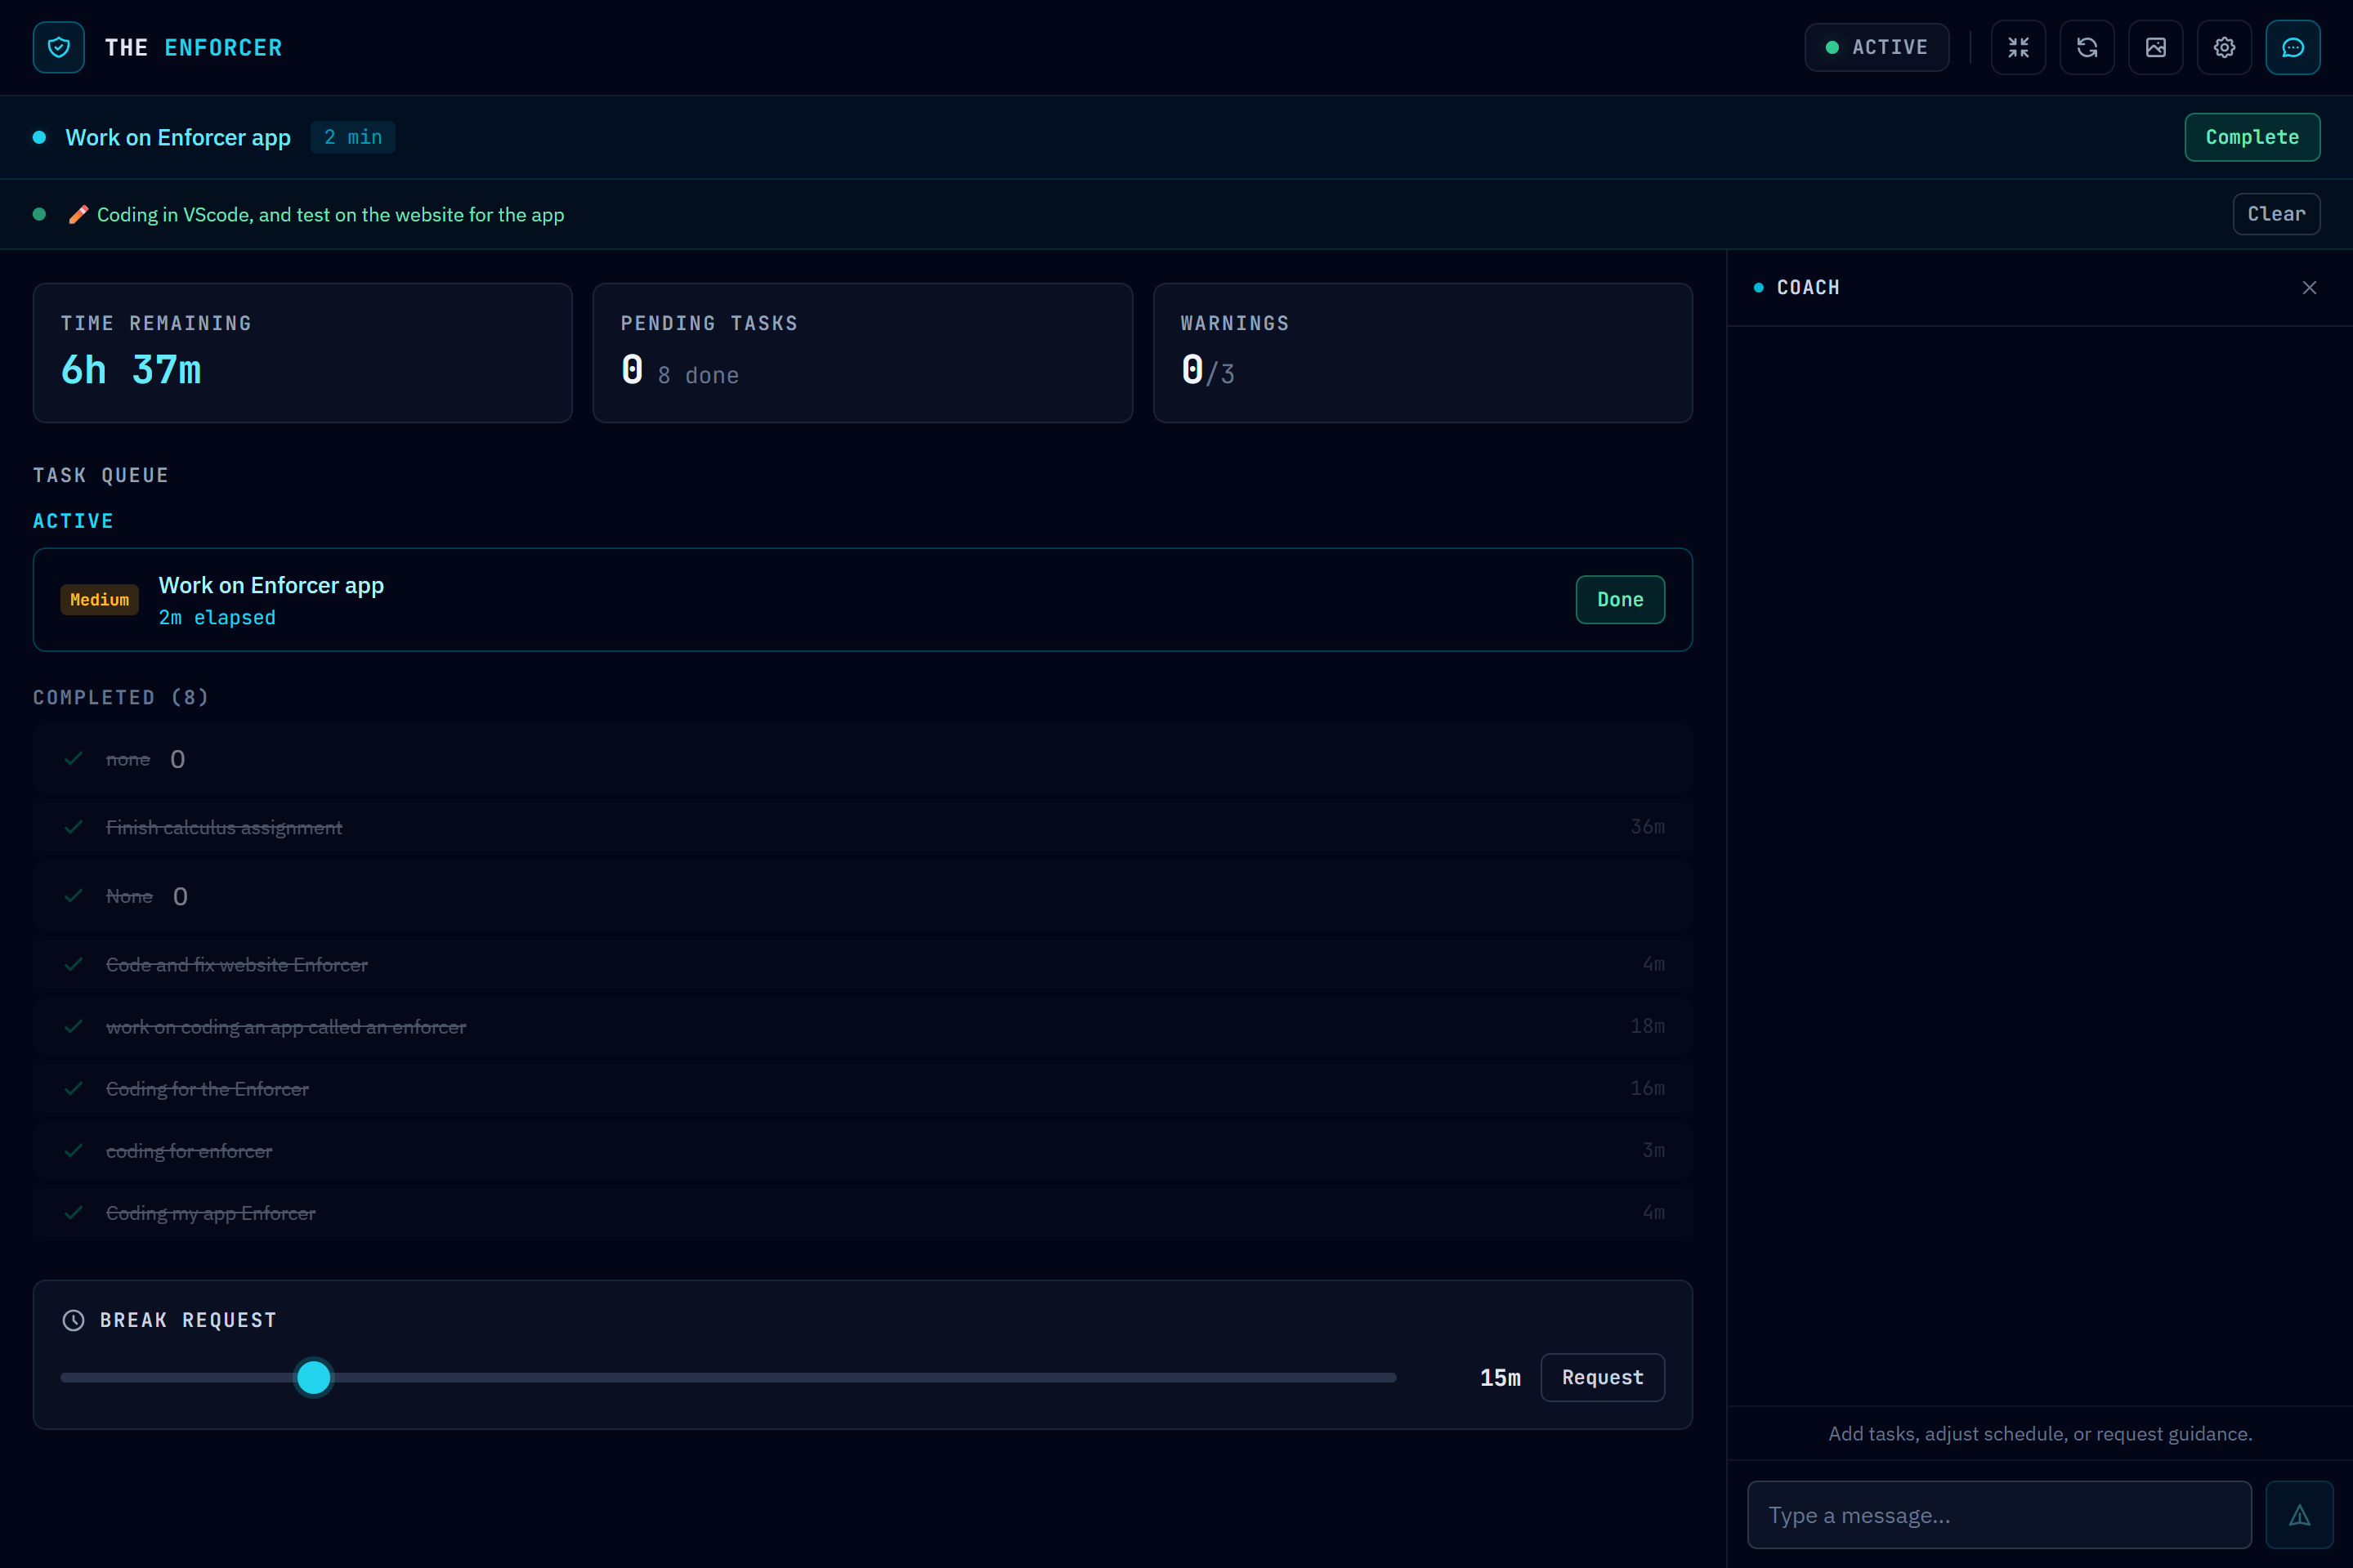Image resolution: width=2353 pixels, height=1568 pixels.
Task: Click the Request break button
Action: [1601, 1377]
